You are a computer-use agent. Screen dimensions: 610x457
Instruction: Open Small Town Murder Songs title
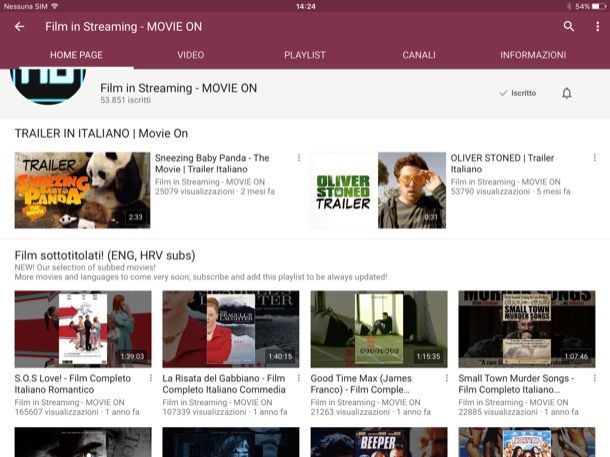point(516,384)
